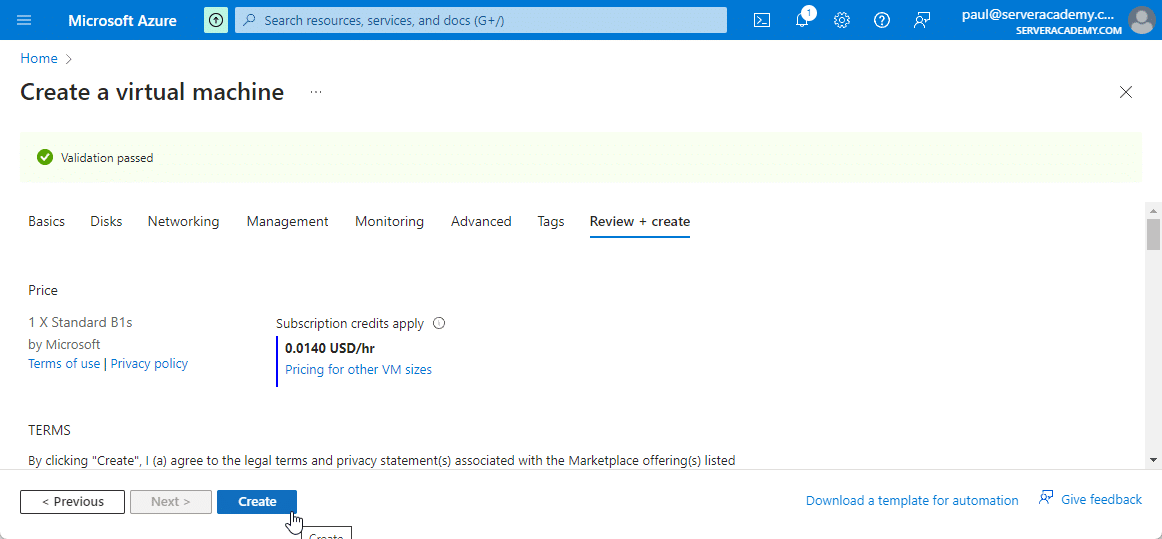The height and width of the screenshot is (539, 1162).
Task: Close the Create a virtual machine pane
Action: pyautogui.click(x=1126, y=92)
